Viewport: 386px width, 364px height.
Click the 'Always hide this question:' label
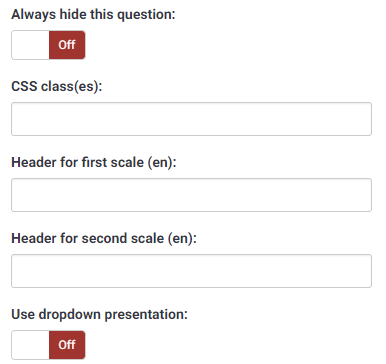click(93, 15)
